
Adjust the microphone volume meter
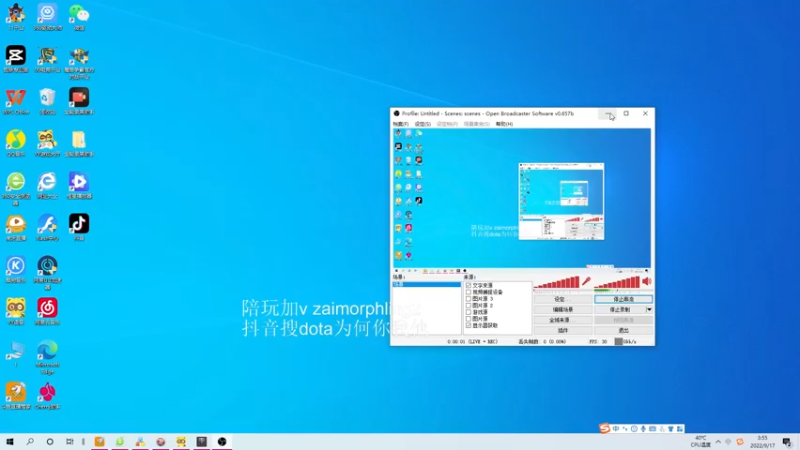[x=557, y=282]
